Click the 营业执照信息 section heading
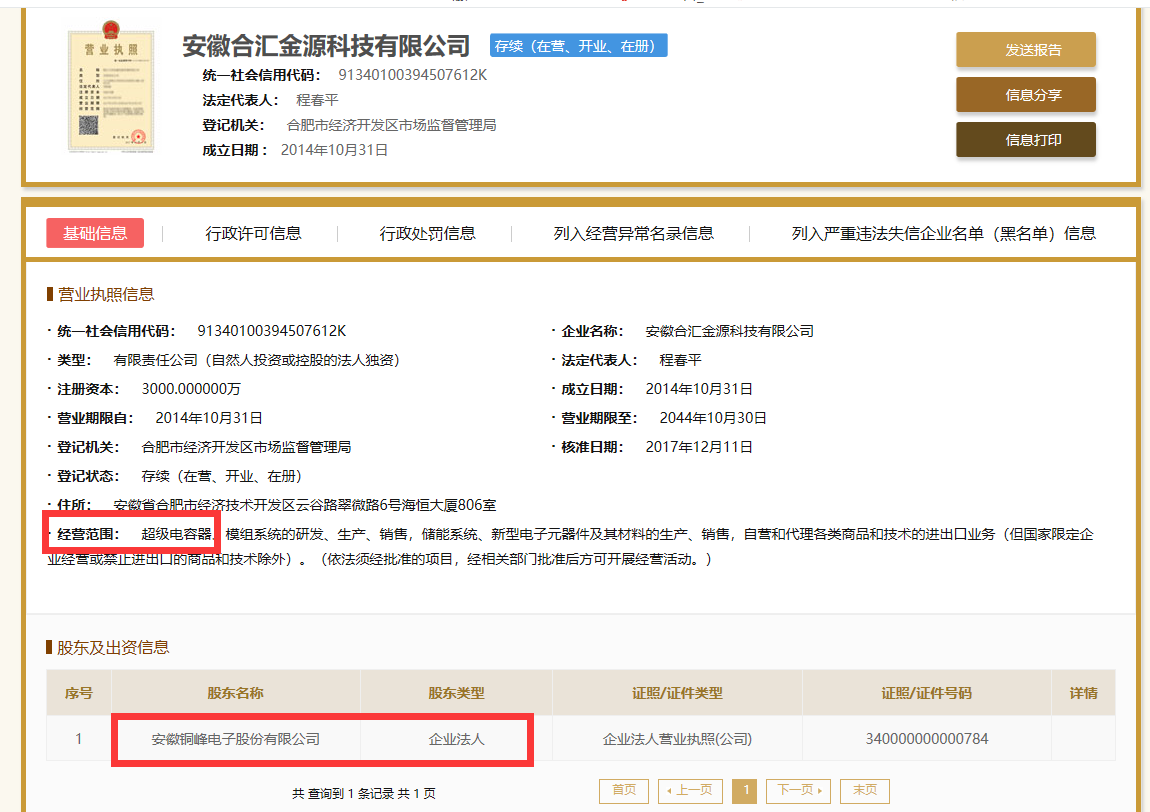 (x=106, y=295)
